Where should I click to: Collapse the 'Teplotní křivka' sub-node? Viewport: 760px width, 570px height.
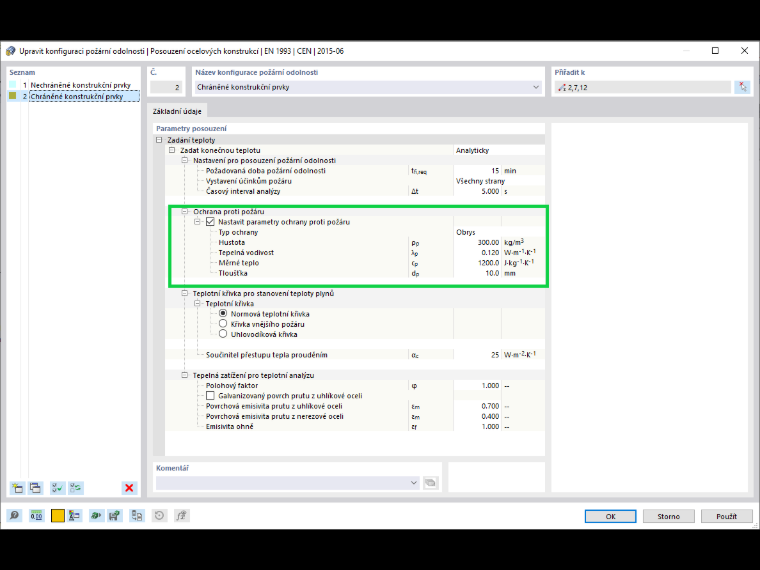click(x=197, y=303)
